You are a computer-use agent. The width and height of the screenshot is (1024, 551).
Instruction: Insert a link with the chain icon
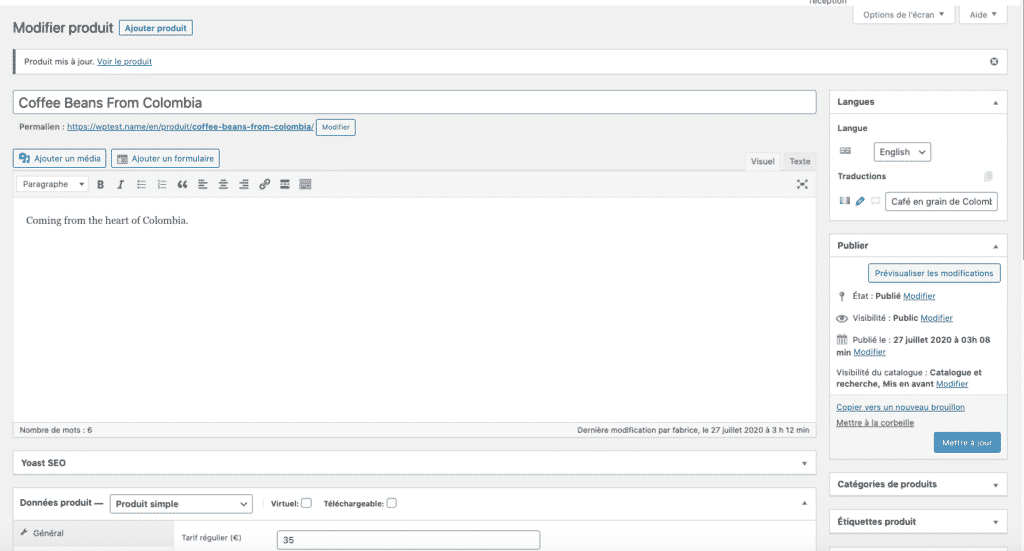264,185
